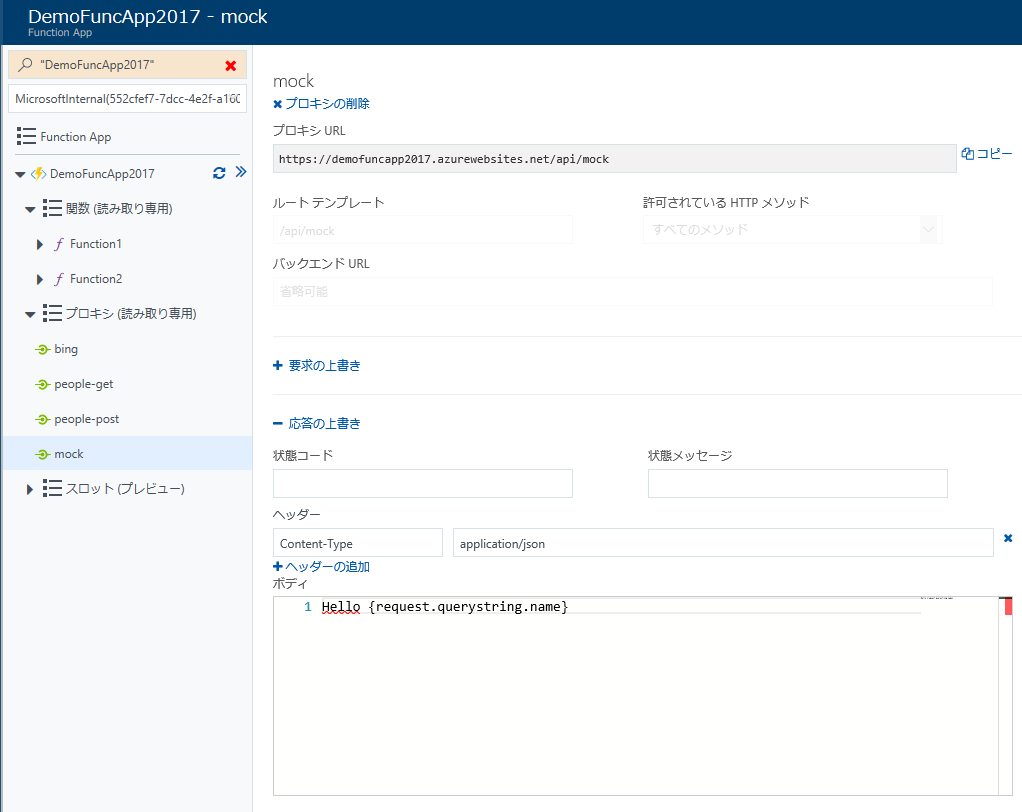The width and height of the screenshot is (1022, 812).
Task: Open the people-post proxy
Action: pyautogui.click(x=87, y=419)
